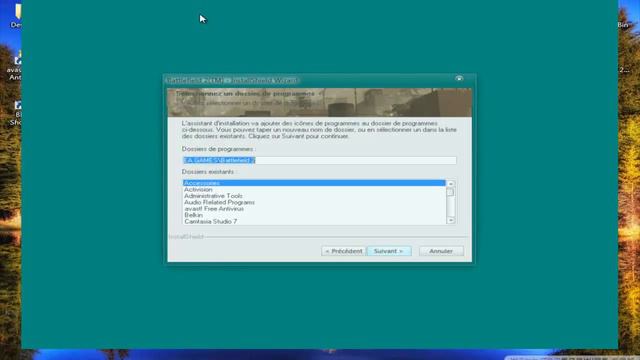
Task: Cancel the installer with the Annuler button
Action: 441,251
